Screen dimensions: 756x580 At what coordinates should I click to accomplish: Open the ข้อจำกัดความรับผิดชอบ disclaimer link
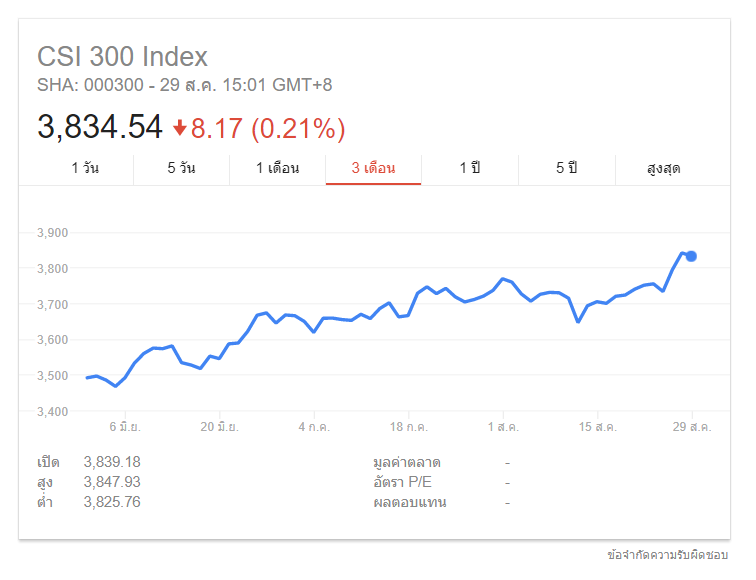tap(668, 554)
